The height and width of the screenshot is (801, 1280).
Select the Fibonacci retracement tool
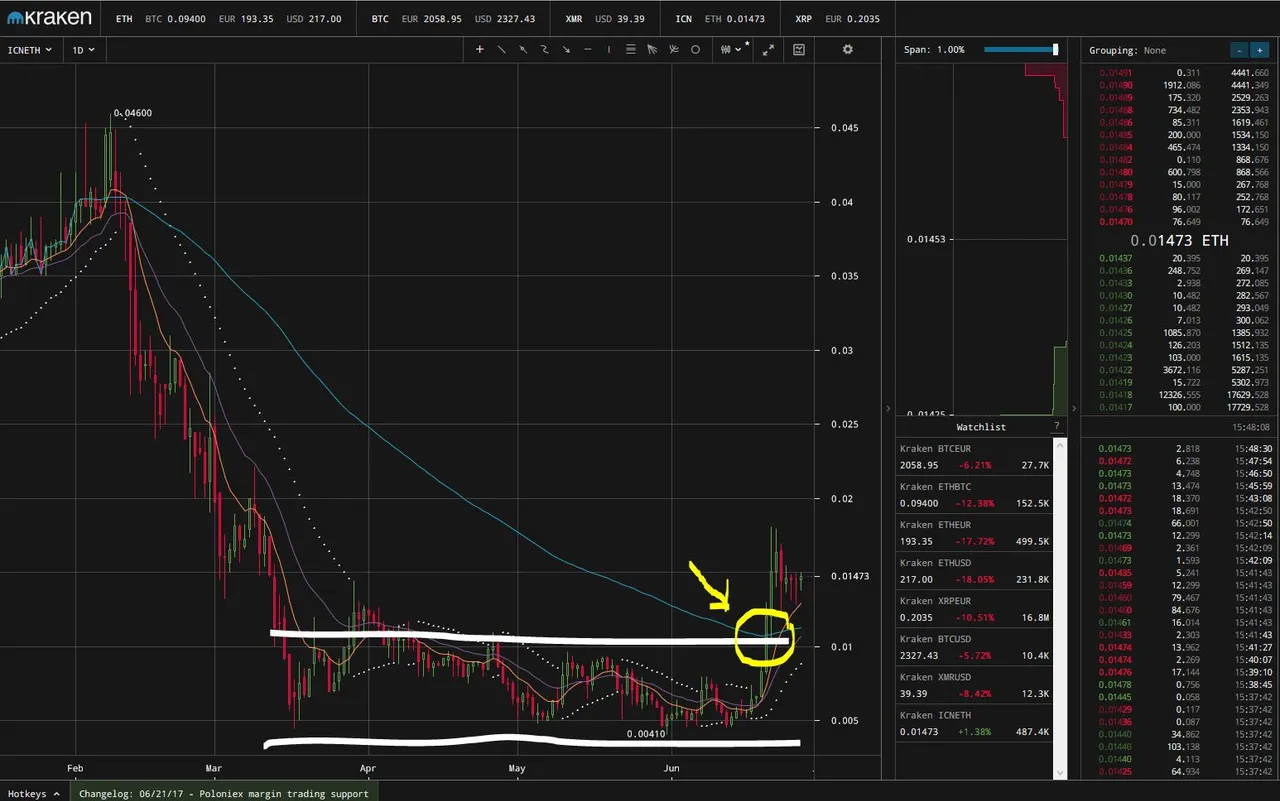pyautogui.click(x=630, y=49)
